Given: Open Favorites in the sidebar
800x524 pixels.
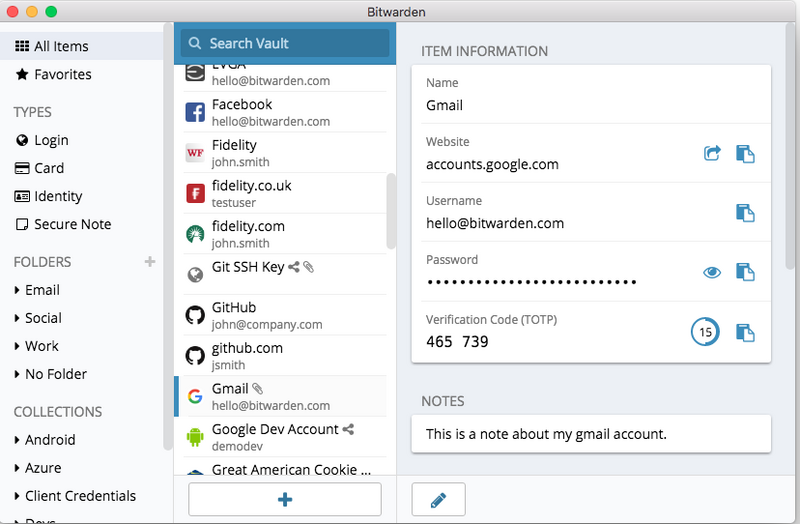Looking at the screenshot, I should (62, 74).
